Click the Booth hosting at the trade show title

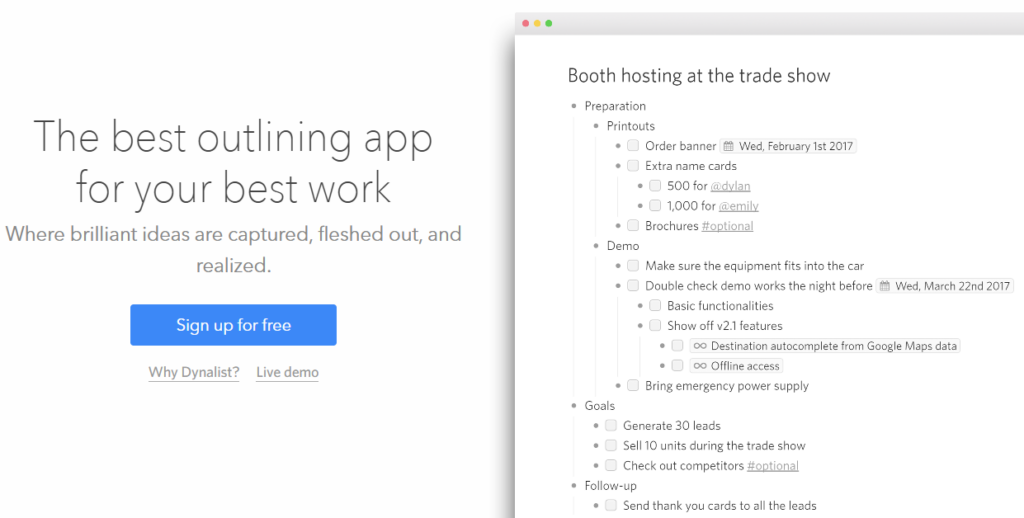(698, 76)
